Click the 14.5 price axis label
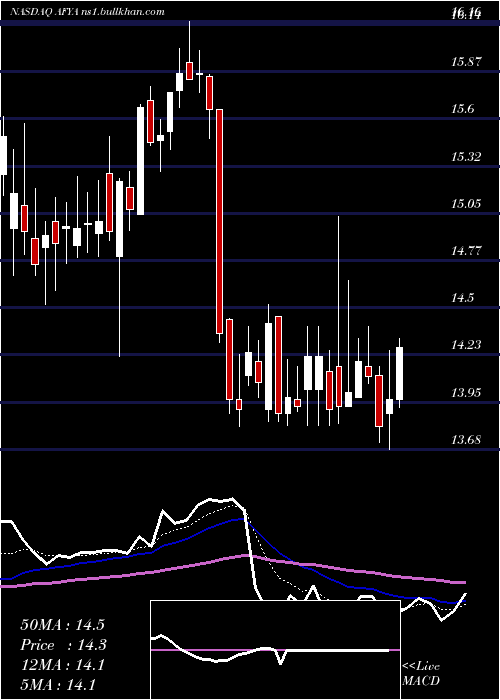 coord(462,298)
